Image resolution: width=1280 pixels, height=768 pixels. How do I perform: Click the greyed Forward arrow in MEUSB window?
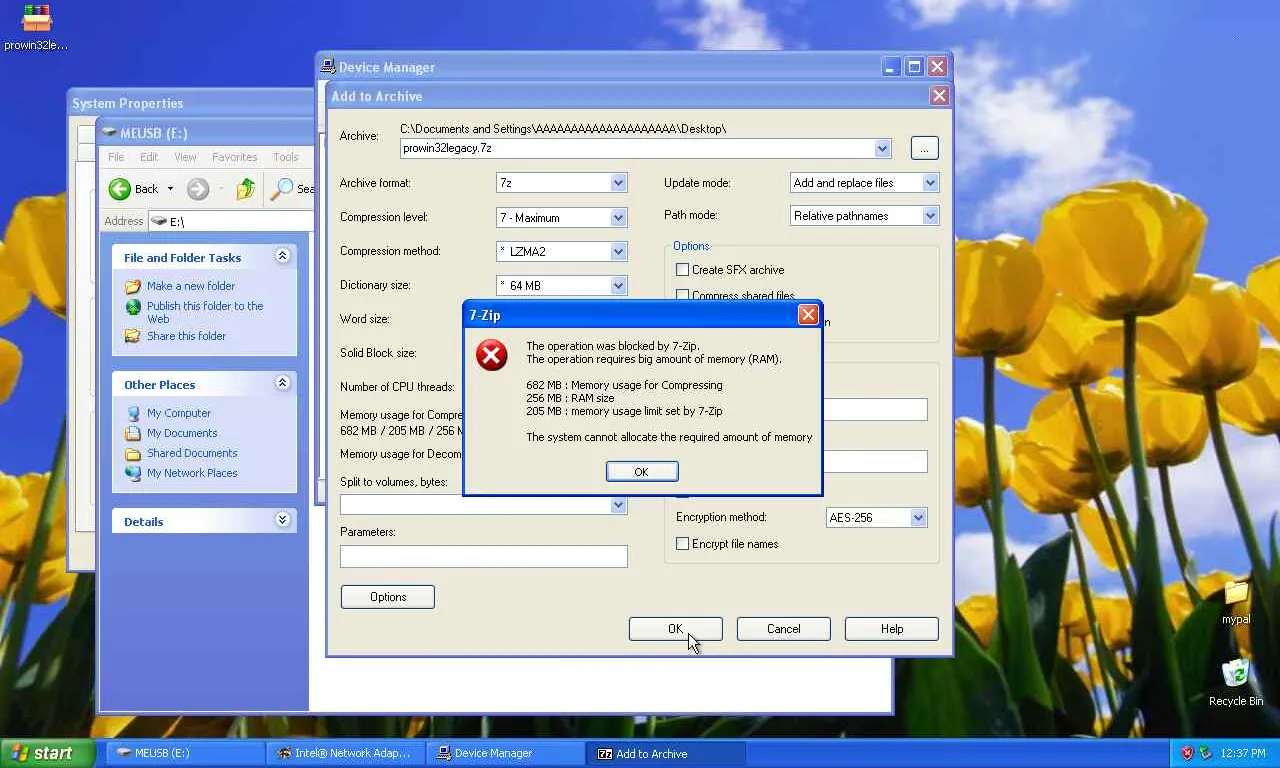(x=198, y=189)
